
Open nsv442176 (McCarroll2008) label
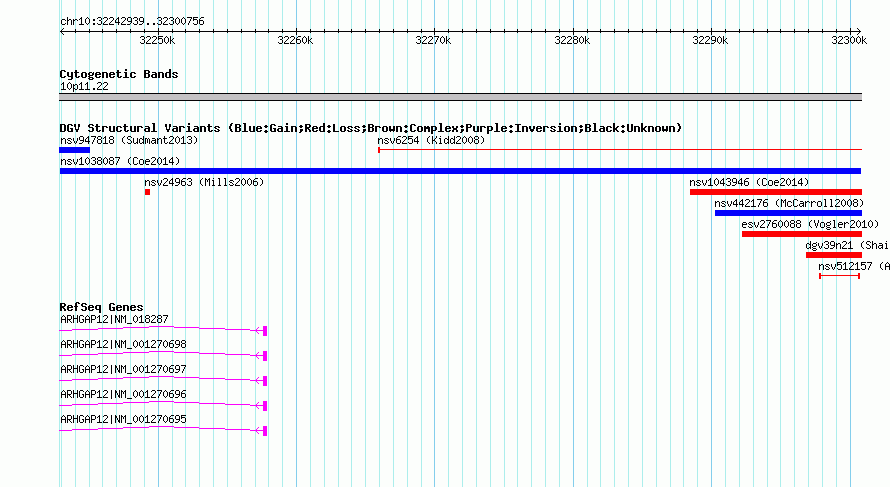(789, 203)
